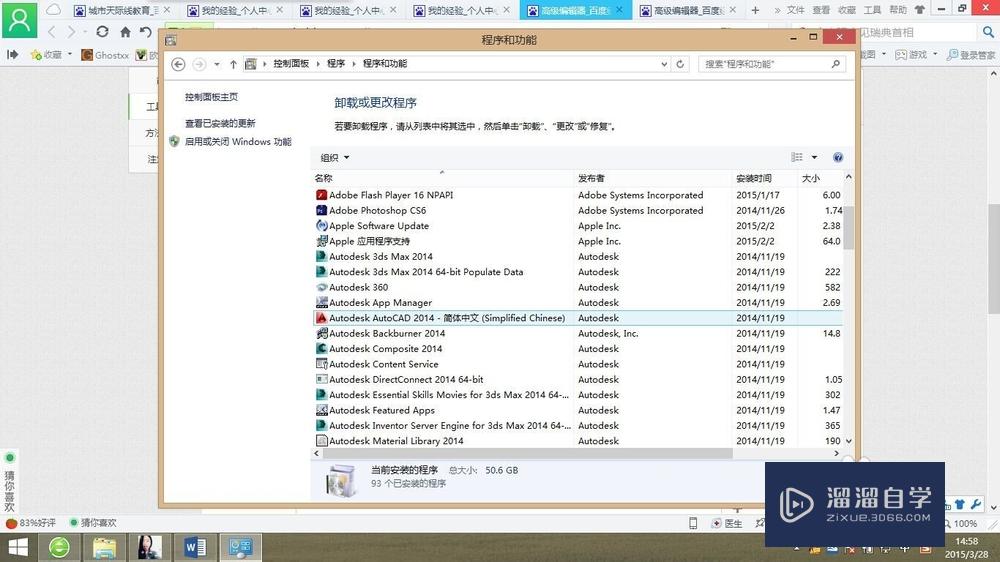The width and height of the screenshot is (1000, 562).
Task: Sort by the 名称 column header
Action: [442, 179]
